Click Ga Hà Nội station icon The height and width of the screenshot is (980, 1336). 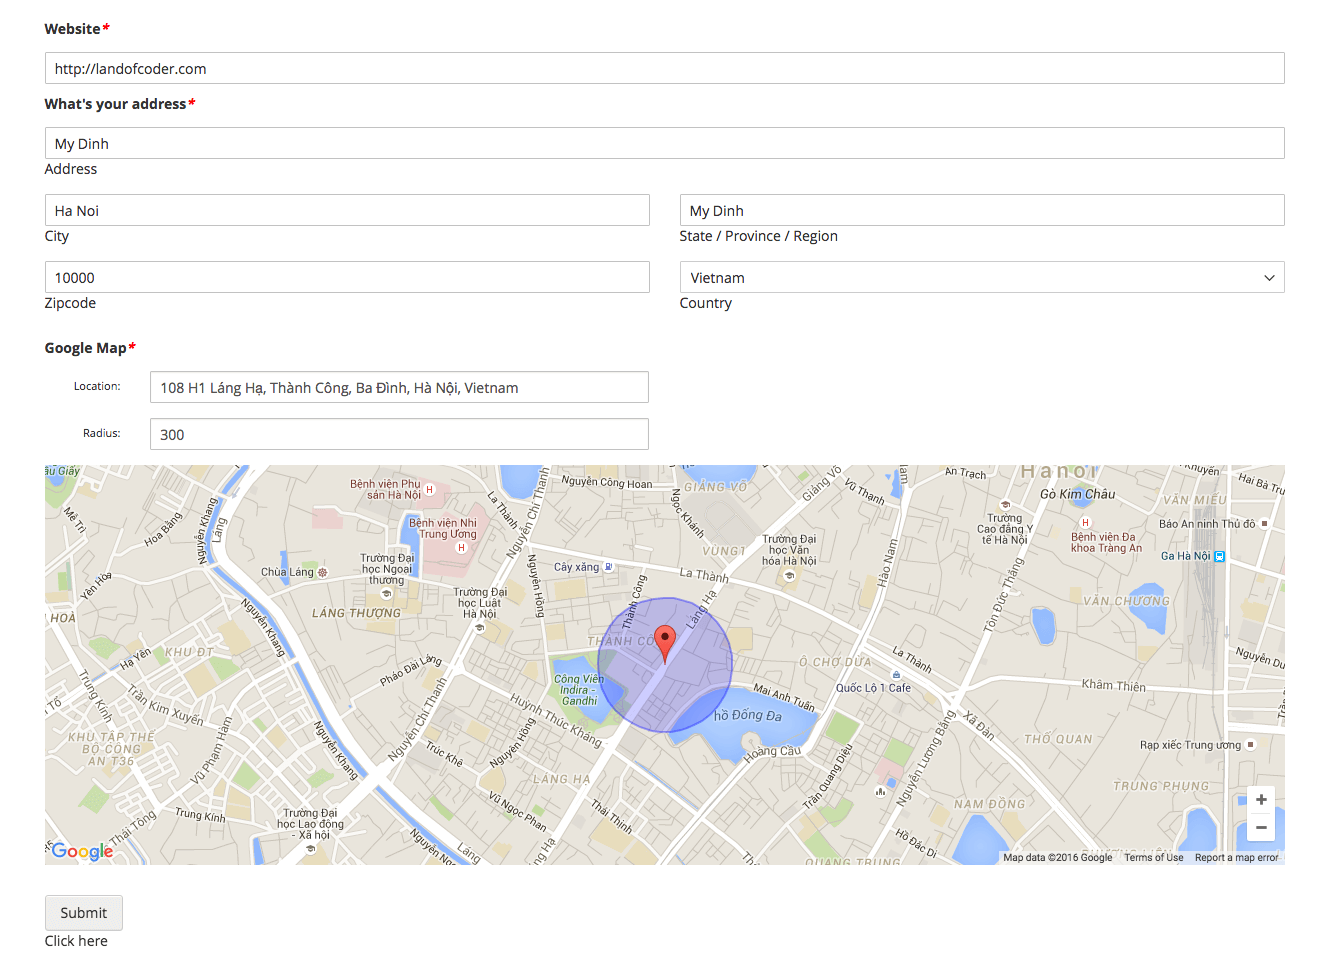pos(1219,556)
